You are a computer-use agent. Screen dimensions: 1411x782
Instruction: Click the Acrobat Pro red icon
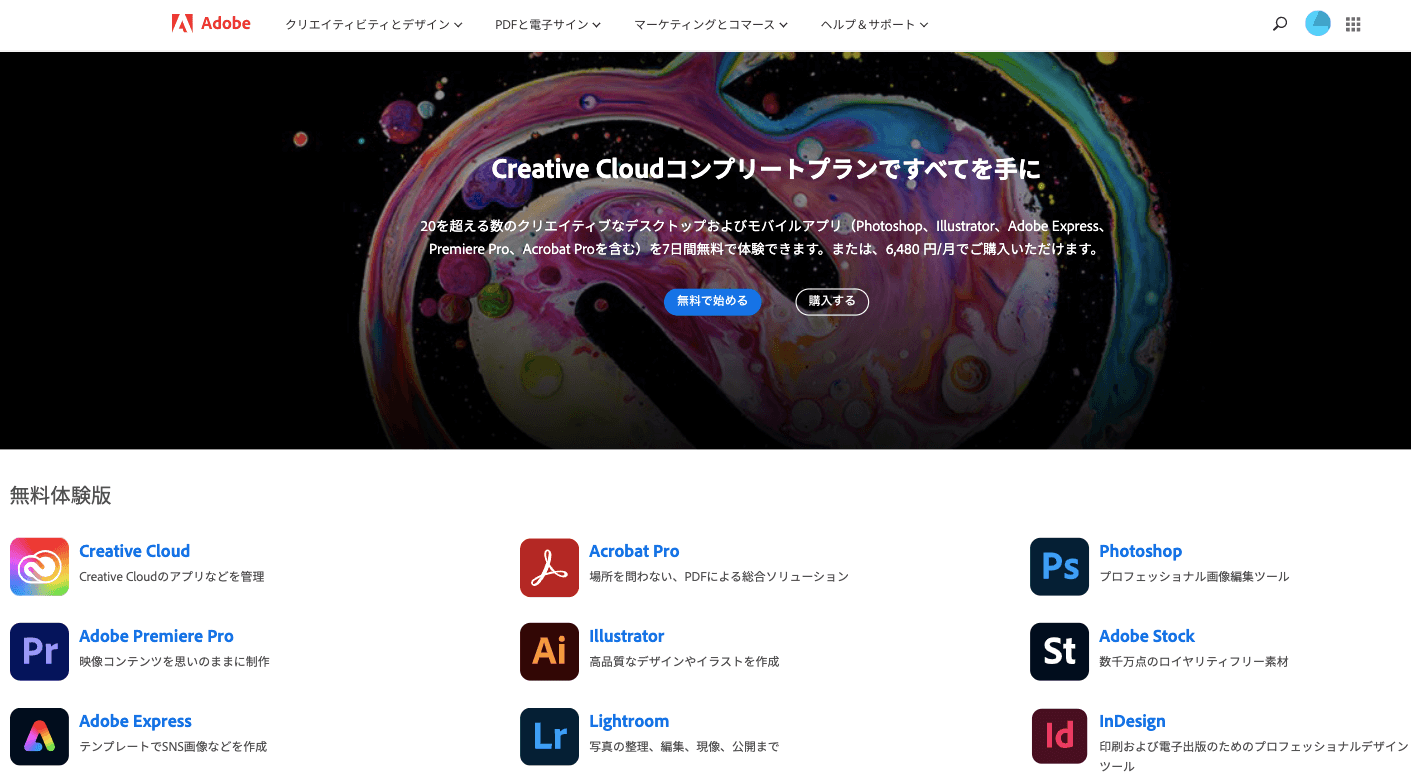pyautogui.click(x=549, y=567)
